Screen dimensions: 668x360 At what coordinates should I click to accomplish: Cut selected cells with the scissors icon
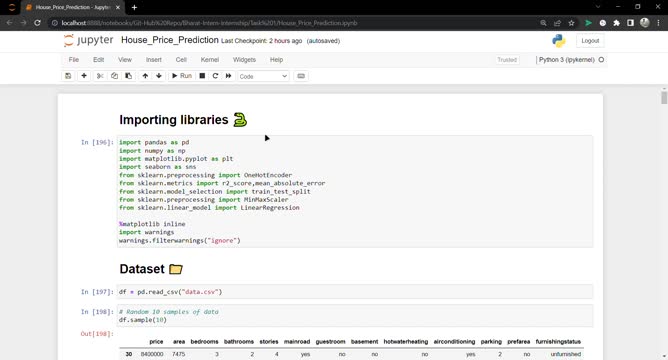[100, 76]
